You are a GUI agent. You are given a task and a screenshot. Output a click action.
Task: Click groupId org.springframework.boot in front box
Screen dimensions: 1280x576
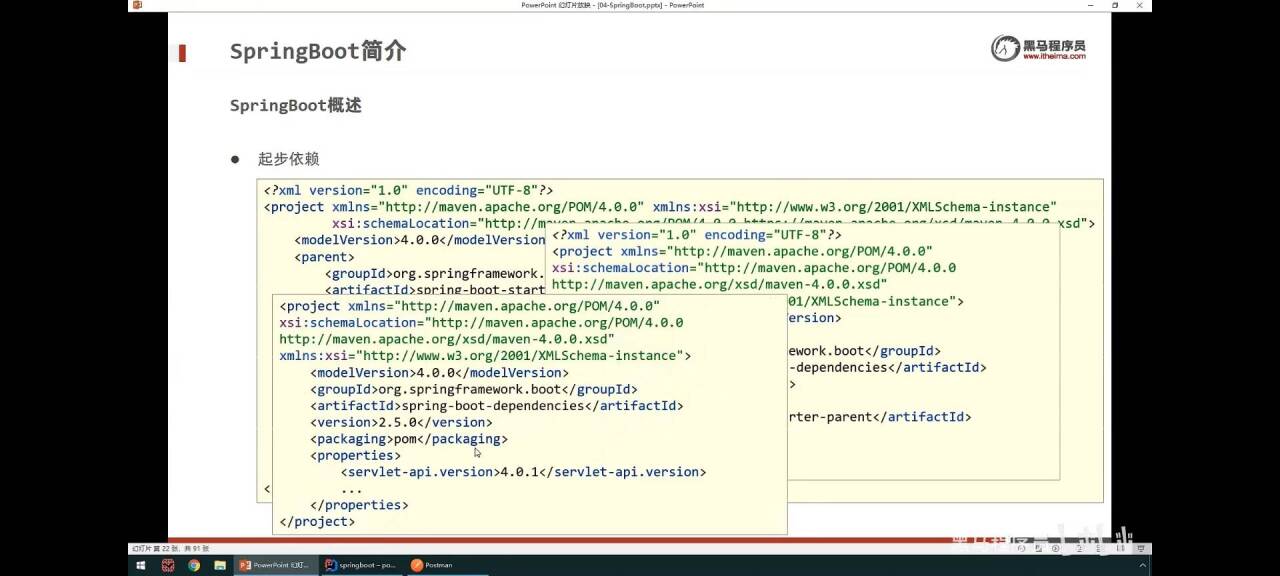[474, 389]
